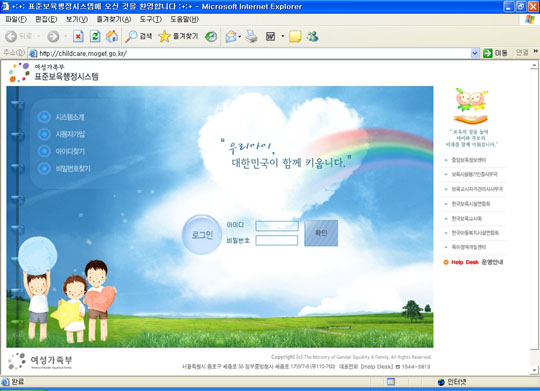The width and height of the screenshot is (540, 391).
Task: Click the 확인 login confirm button
Action: click(x=321, y=233)
